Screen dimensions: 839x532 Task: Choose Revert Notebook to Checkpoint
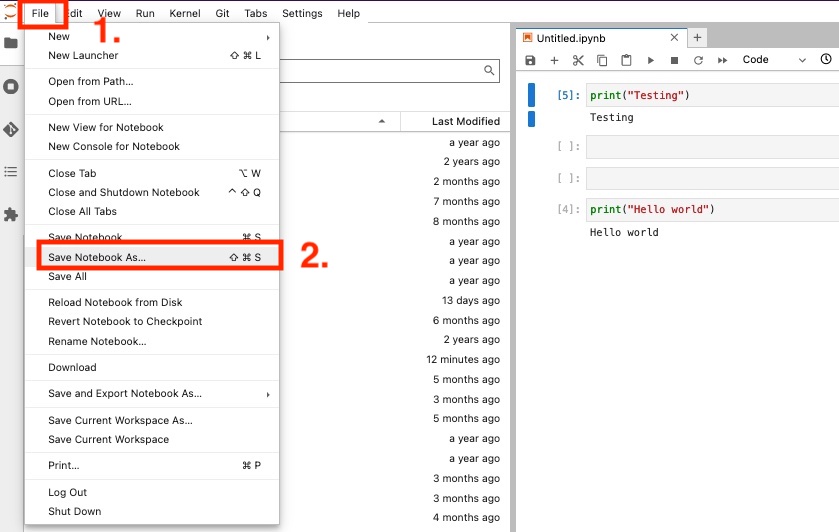coord(152,322)
